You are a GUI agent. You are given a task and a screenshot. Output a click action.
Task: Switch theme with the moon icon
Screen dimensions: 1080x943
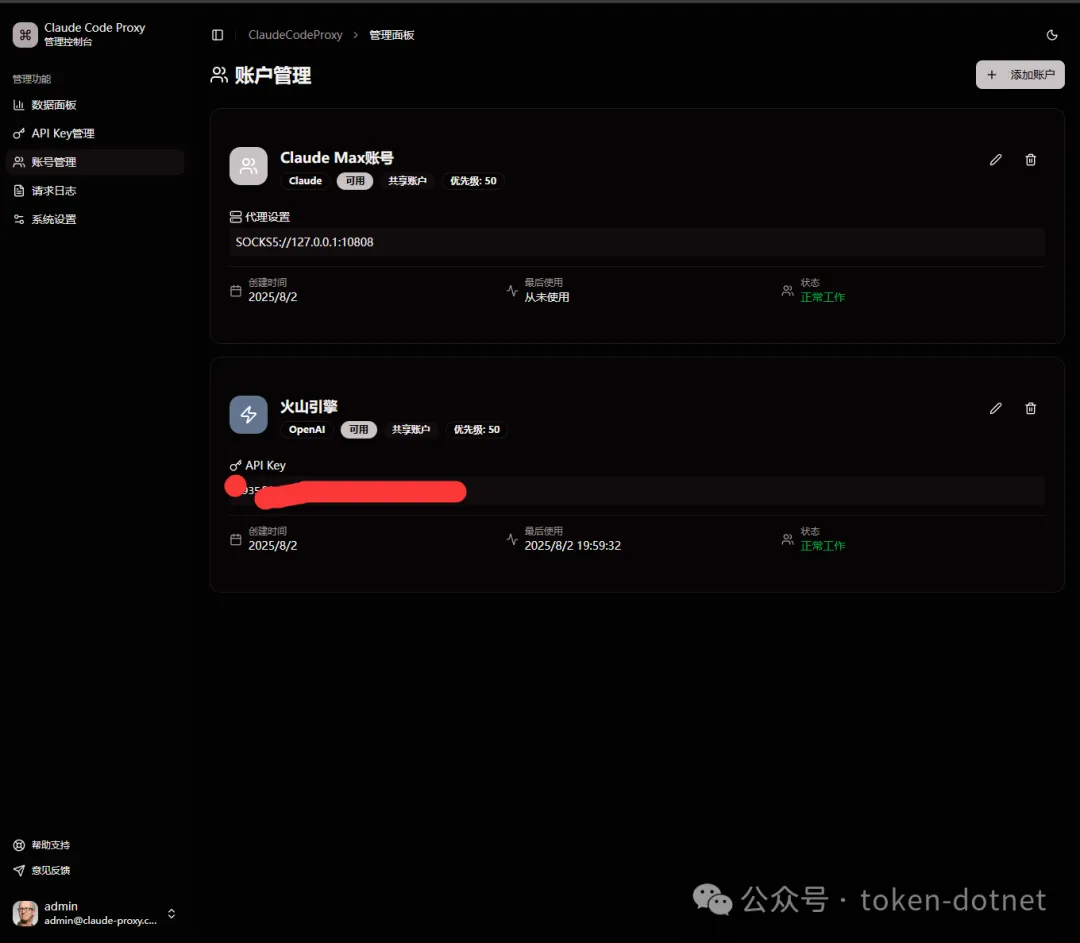point(1052,35)
